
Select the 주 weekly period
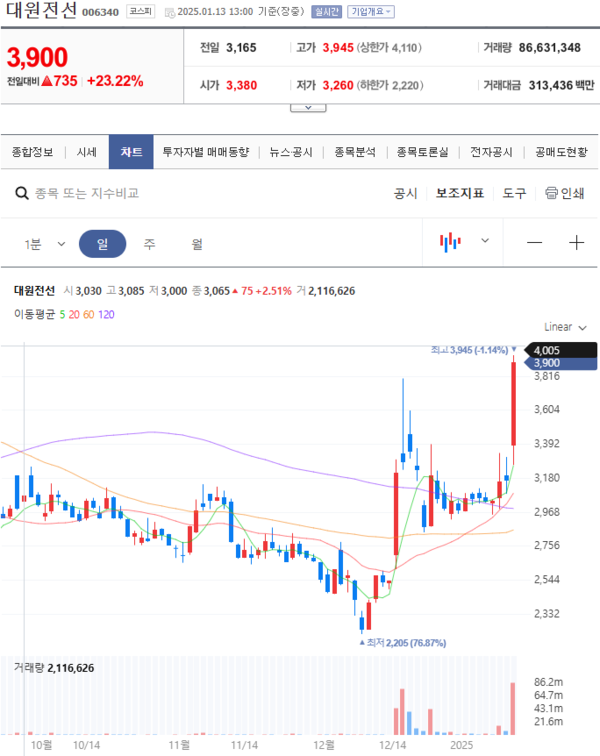tap(150, 244)
